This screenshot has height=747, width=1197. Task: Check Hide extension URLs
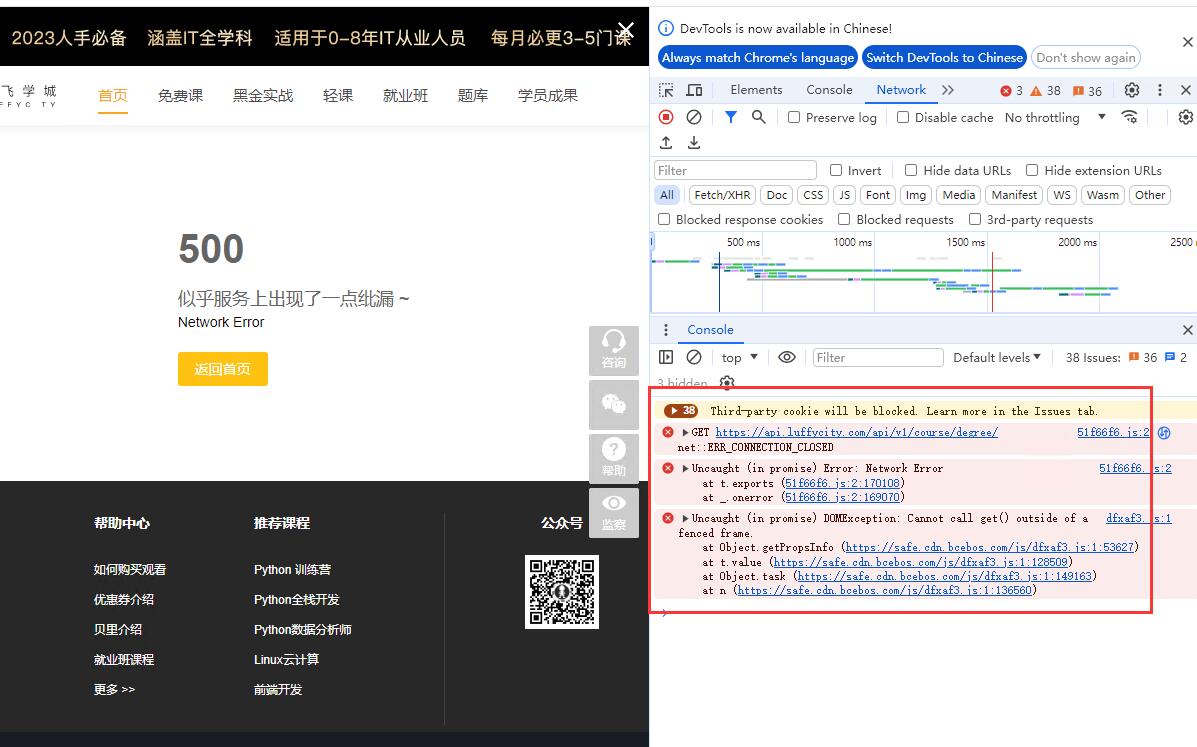[1032, 170]
